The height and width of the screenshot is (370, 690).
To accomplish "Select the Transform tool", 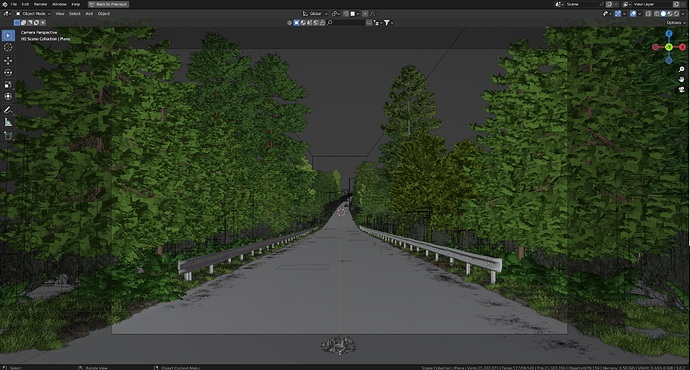I will click(8, 96).
